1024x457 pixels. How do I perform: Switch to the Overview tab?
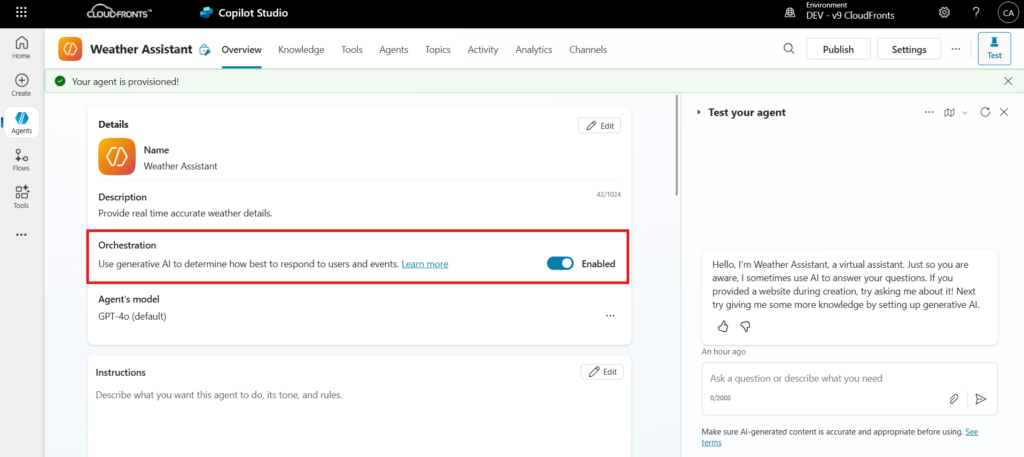(242, 50)
